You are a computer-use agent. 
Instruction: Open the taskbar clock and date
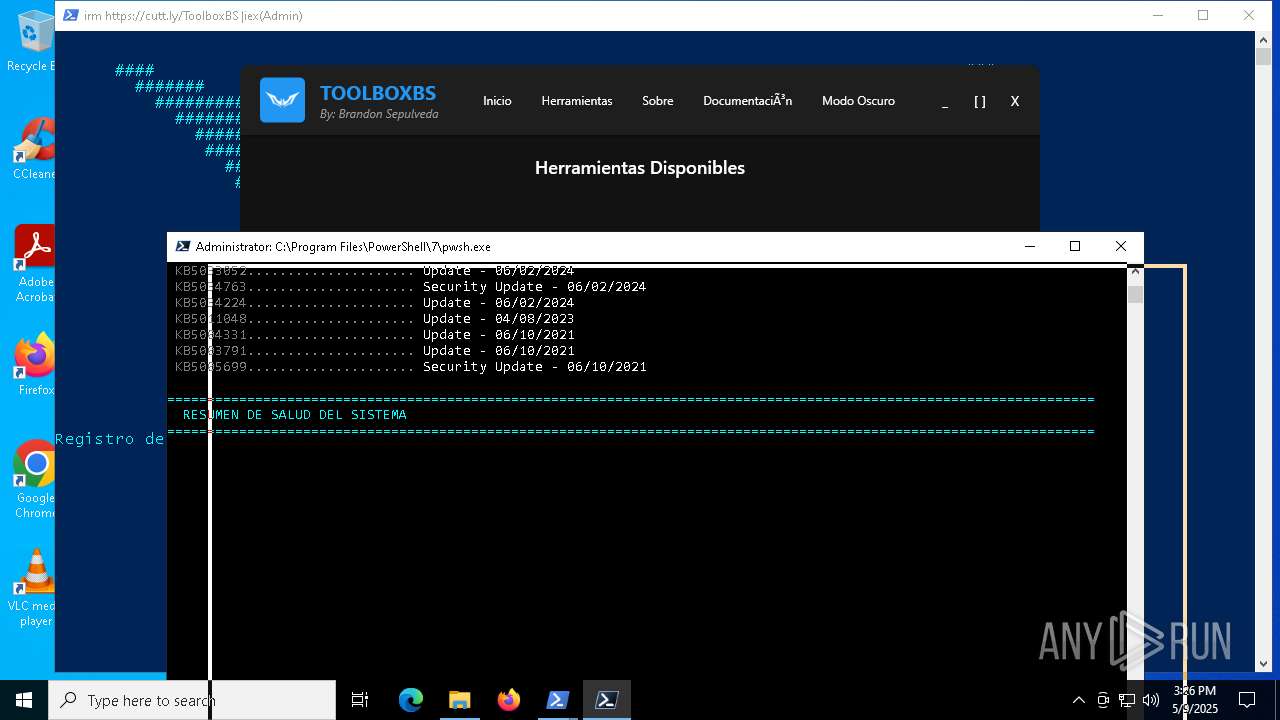(x=1195, y=700)
